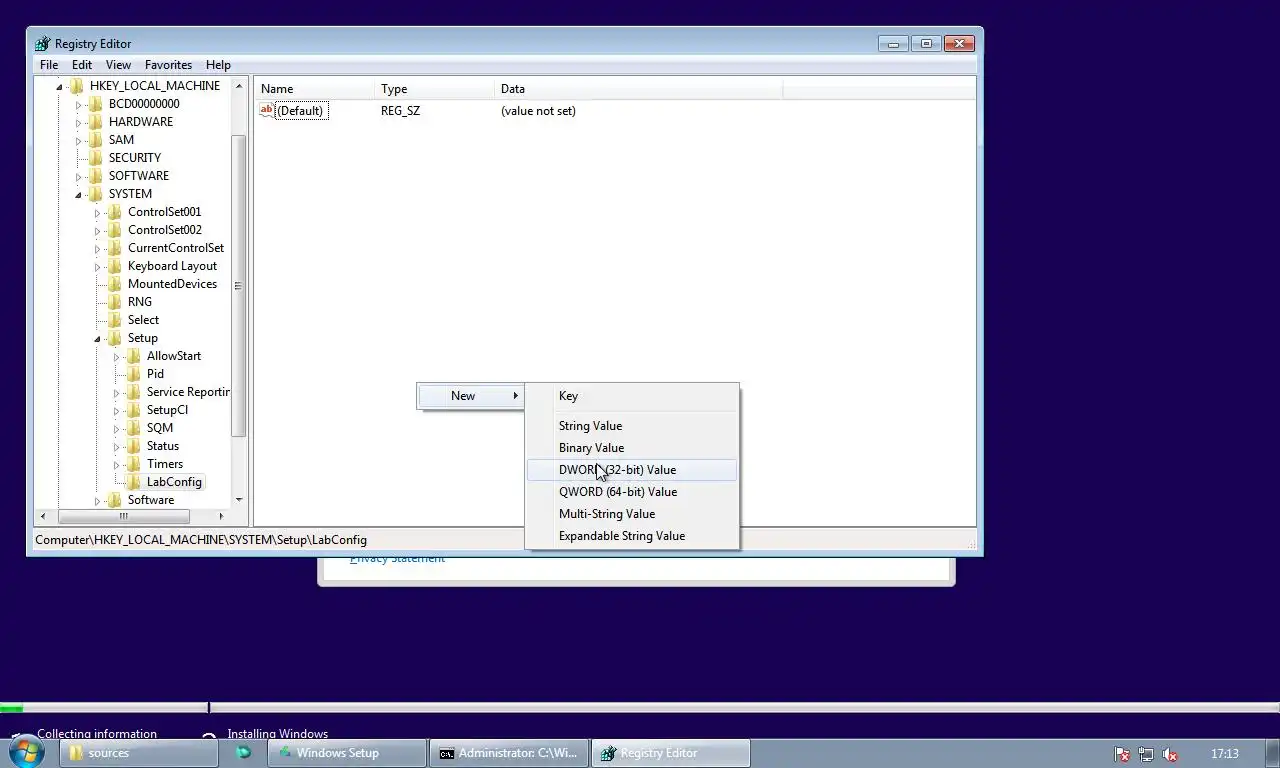The width and height of the screenshot is (1280, 768).
Task: Switch to sources folder taskbar button
Action: 138,753
